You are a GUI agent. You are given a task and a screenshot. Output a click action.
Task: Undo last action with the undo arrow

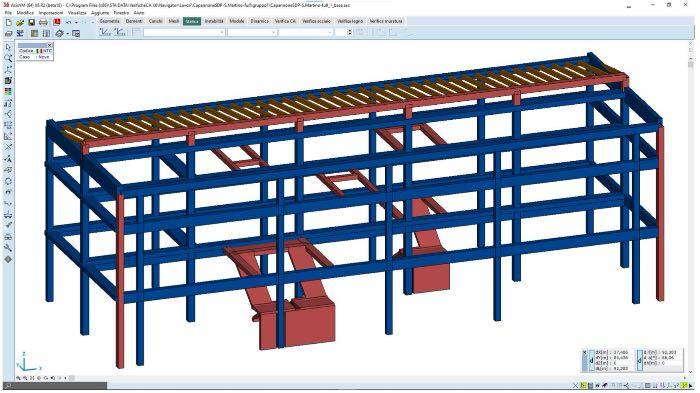tap(69, 22)
